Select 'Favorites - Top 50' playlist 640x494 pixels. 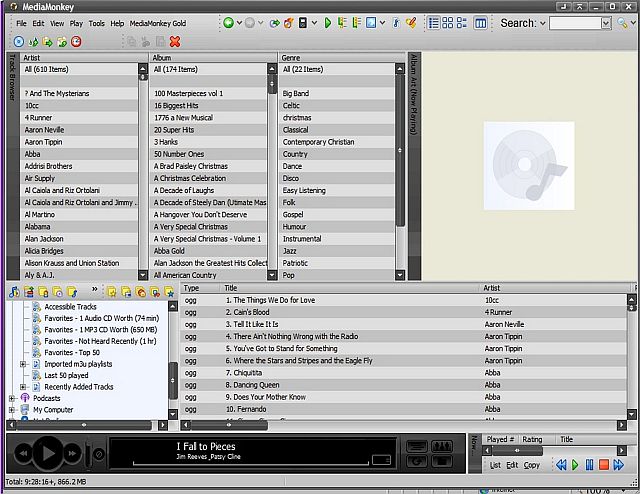coord(72,352)
